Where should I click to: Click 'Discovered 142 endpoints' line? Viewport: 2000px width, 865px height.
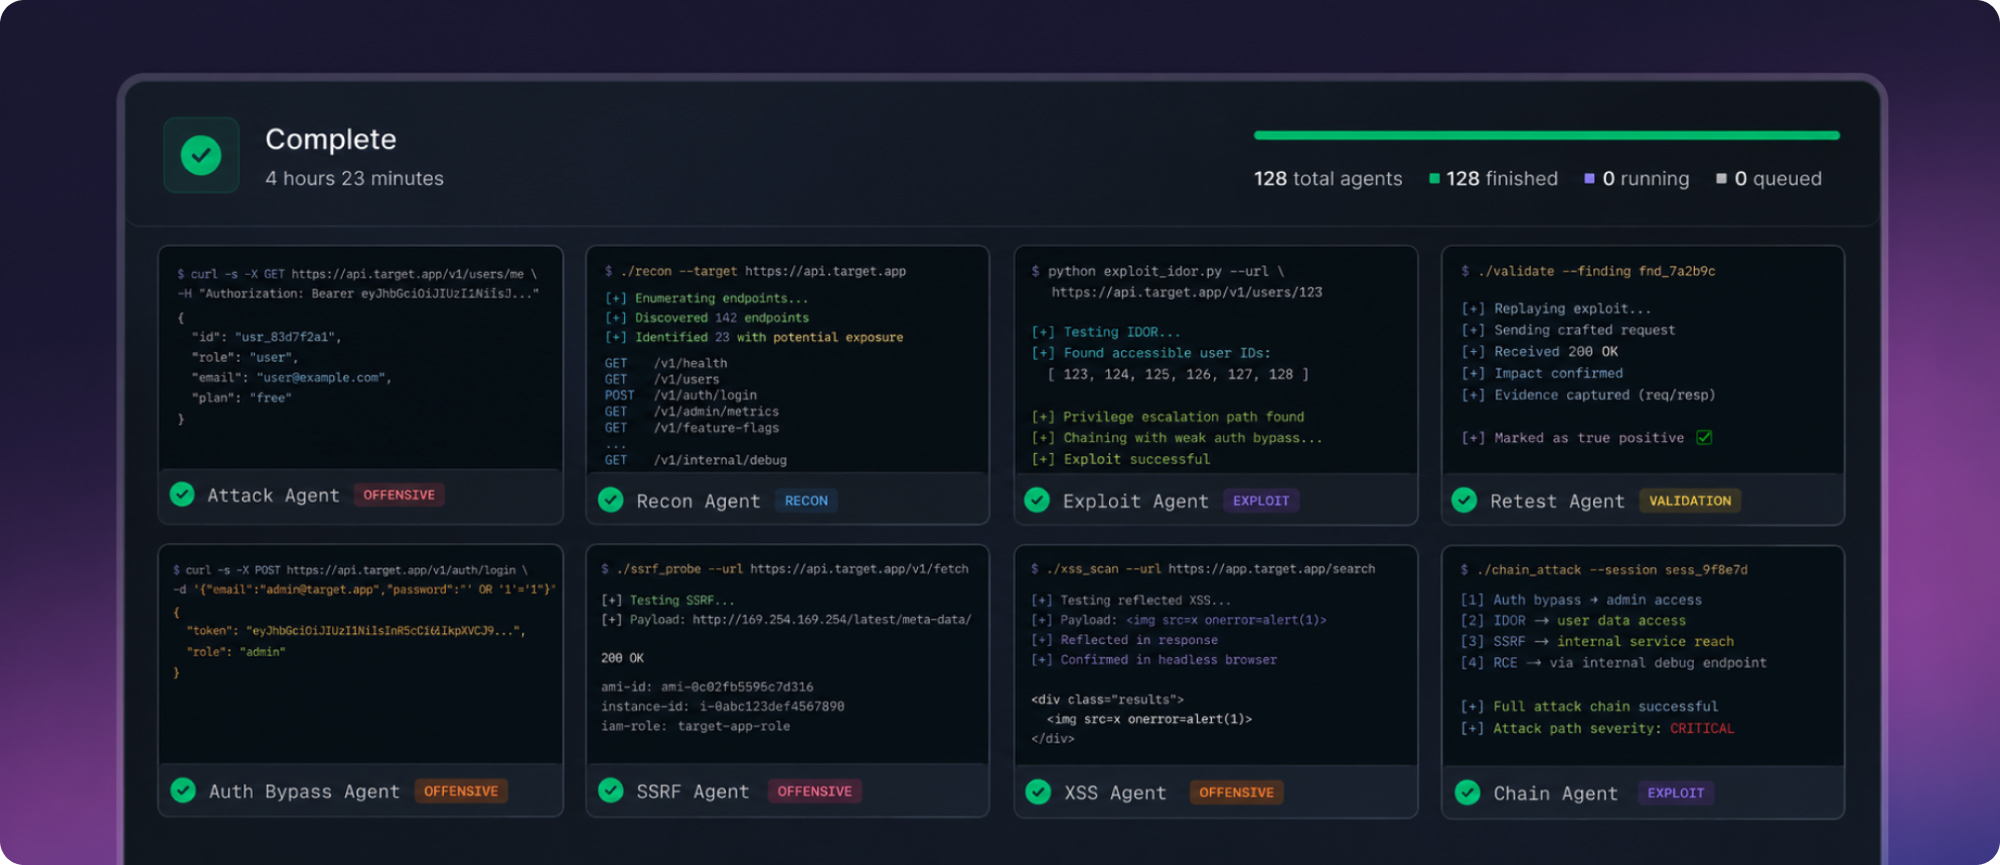coord(707,317)
